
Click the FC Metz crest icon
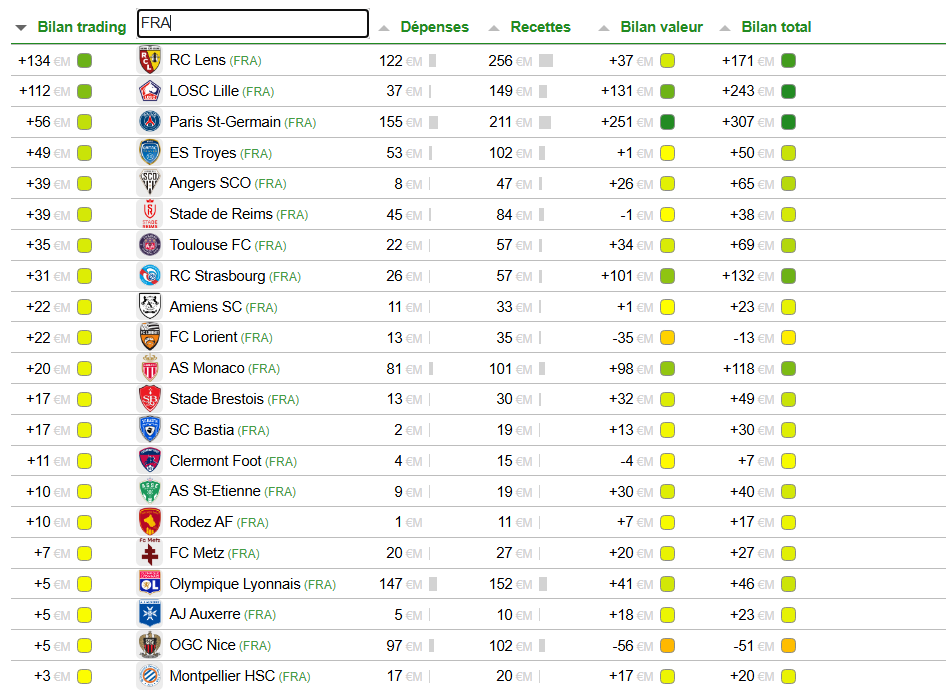(150, 553)
